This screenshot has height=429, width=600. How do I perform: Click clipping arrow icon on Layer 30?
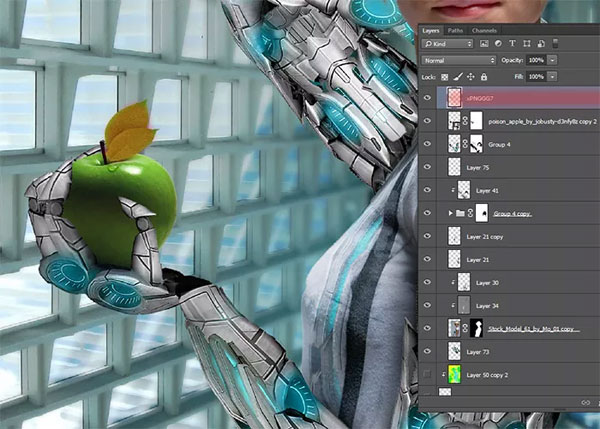[453, 282]
